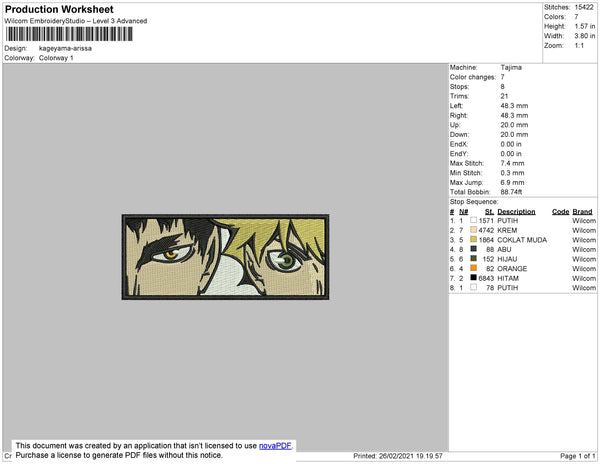Click the embroidery design preview image

tap(225, 257)
